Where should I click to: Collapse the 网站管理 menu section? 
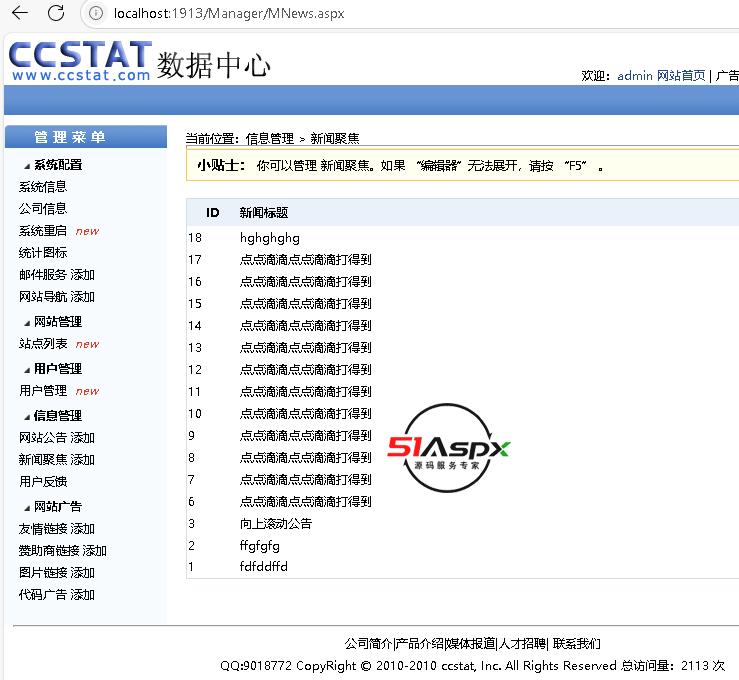point(27,322)
